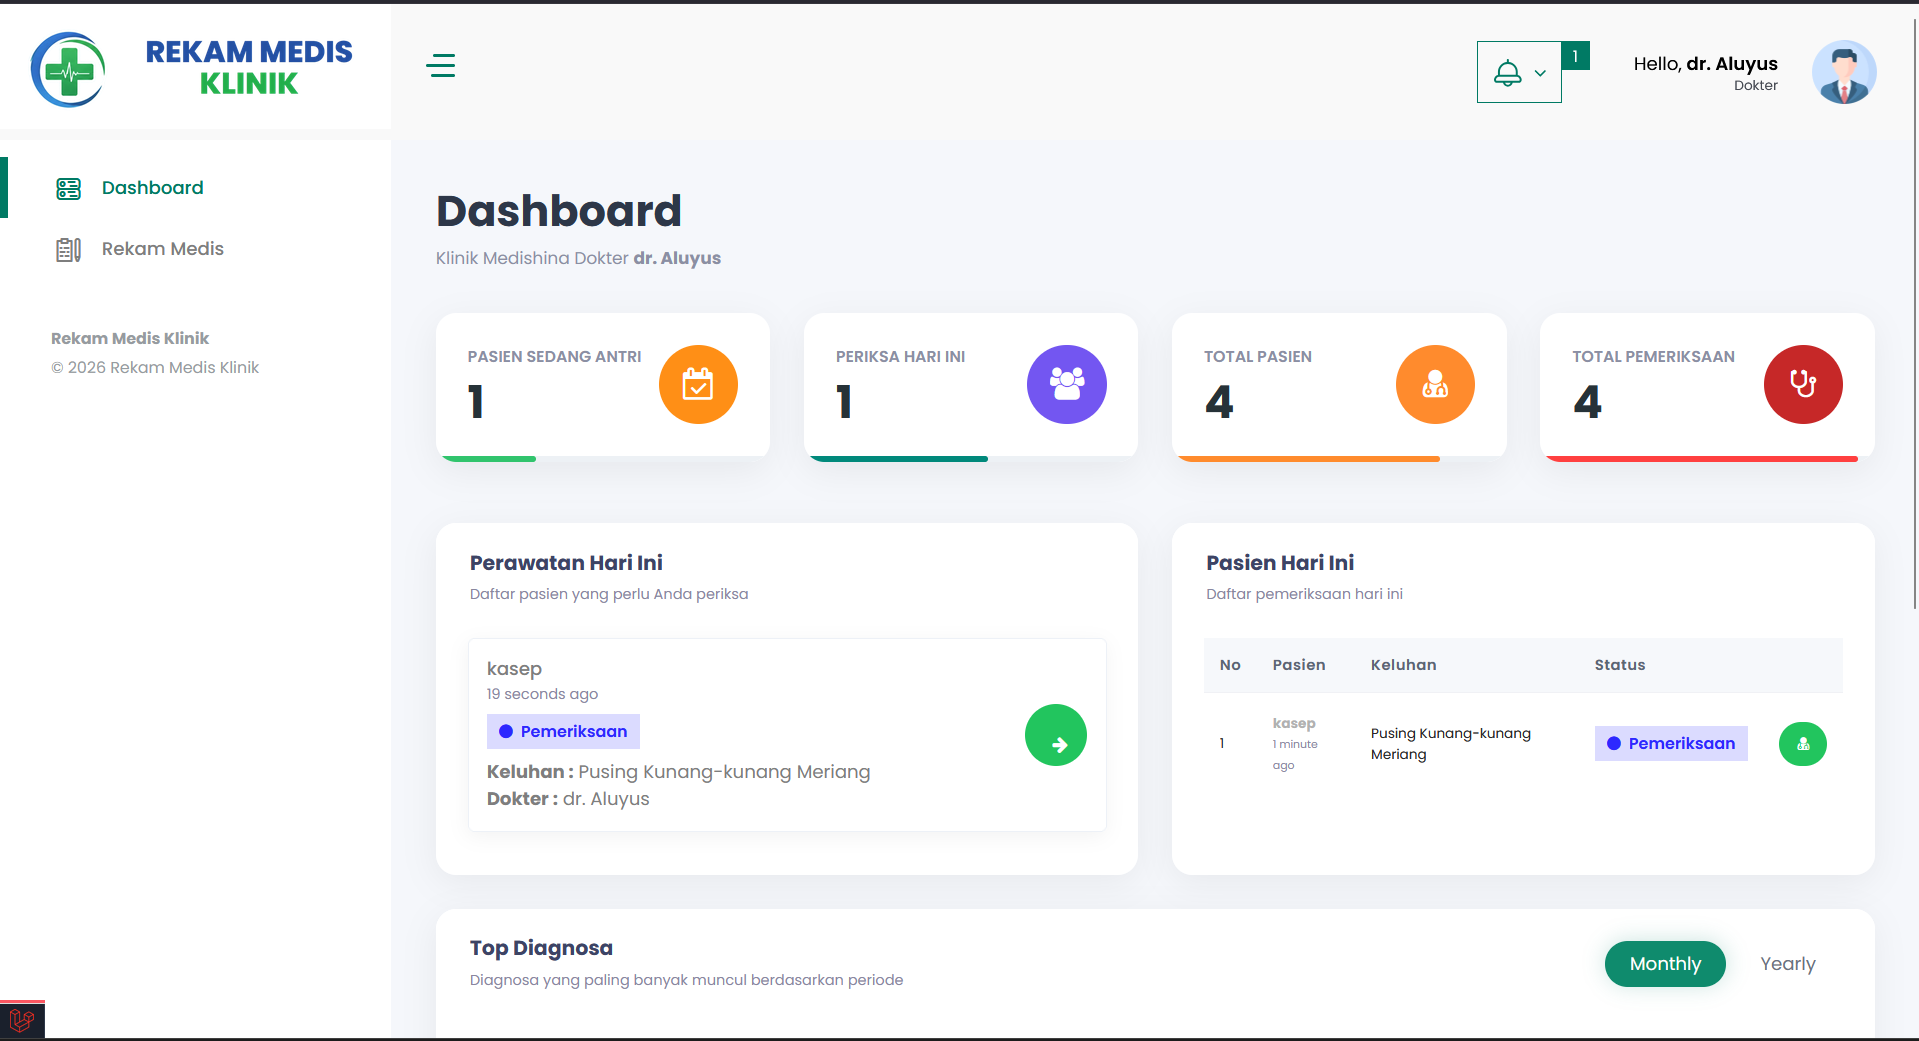
Task: Click the Periksa Hari Ini group icon
Action: click(x=1067, y=384)
